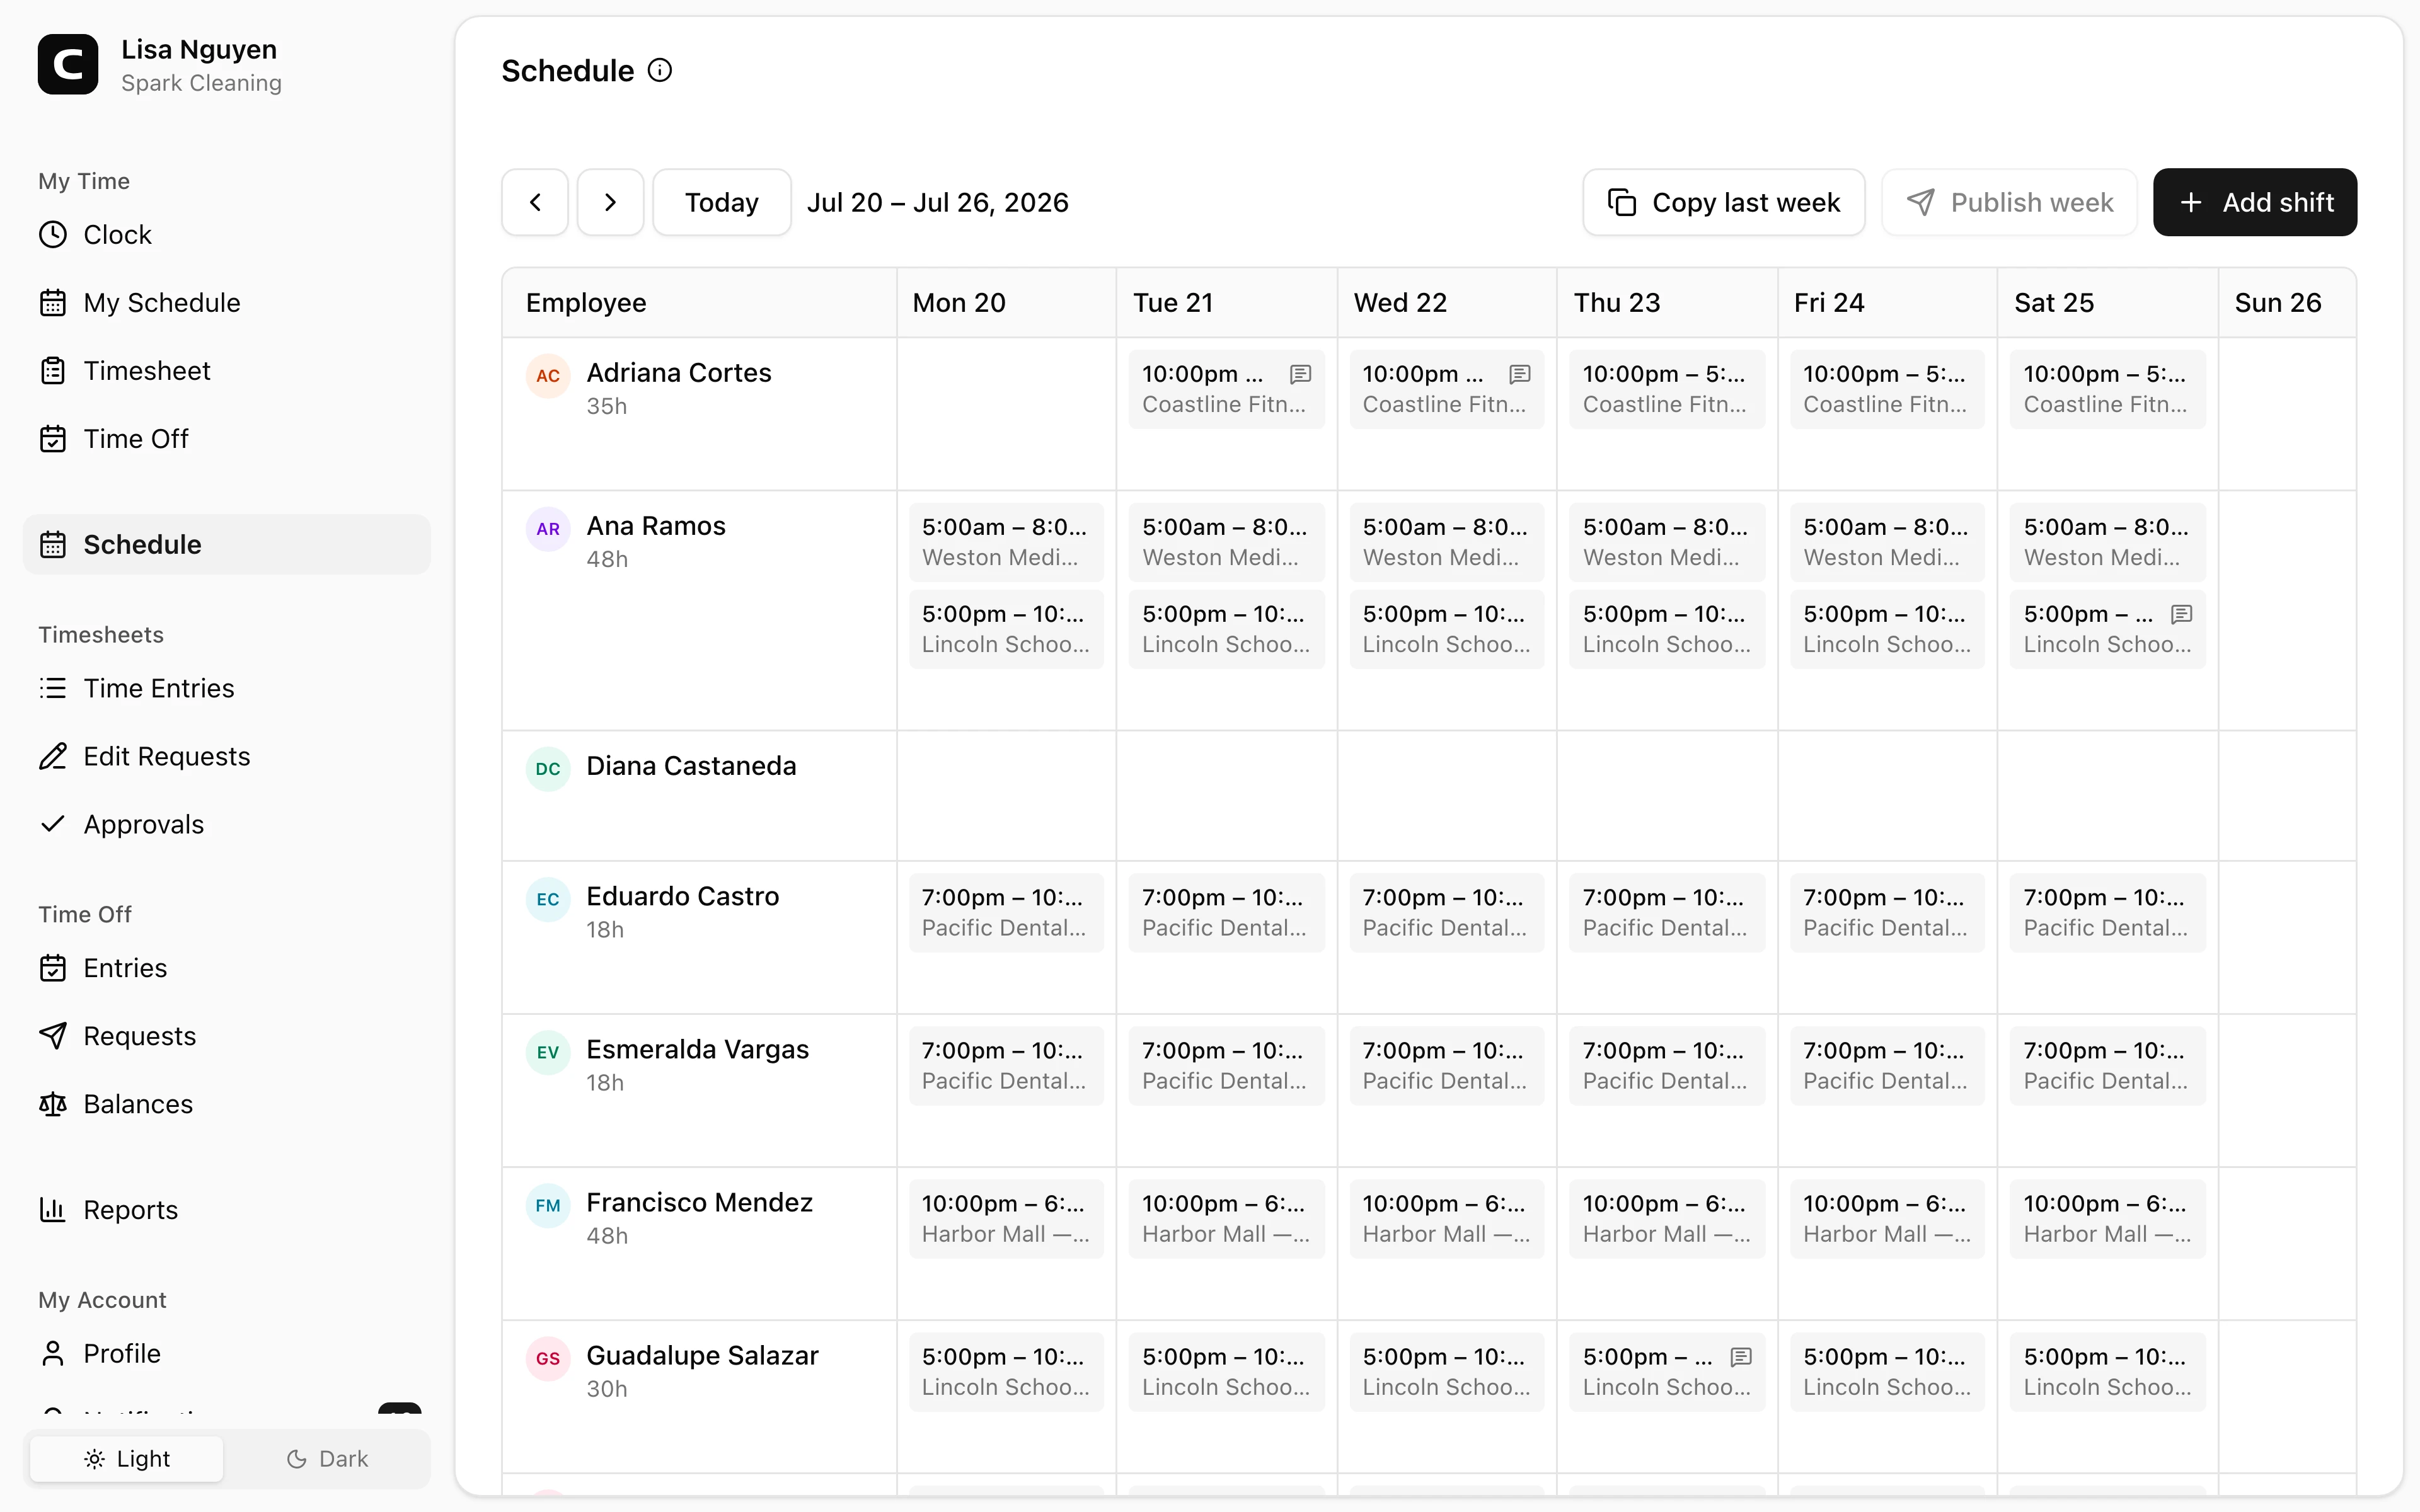The height and width of the screenshot is (1512, 2420).
Task: Click Francisco Mendez 48h hours label
Action: coord(607,1236)
